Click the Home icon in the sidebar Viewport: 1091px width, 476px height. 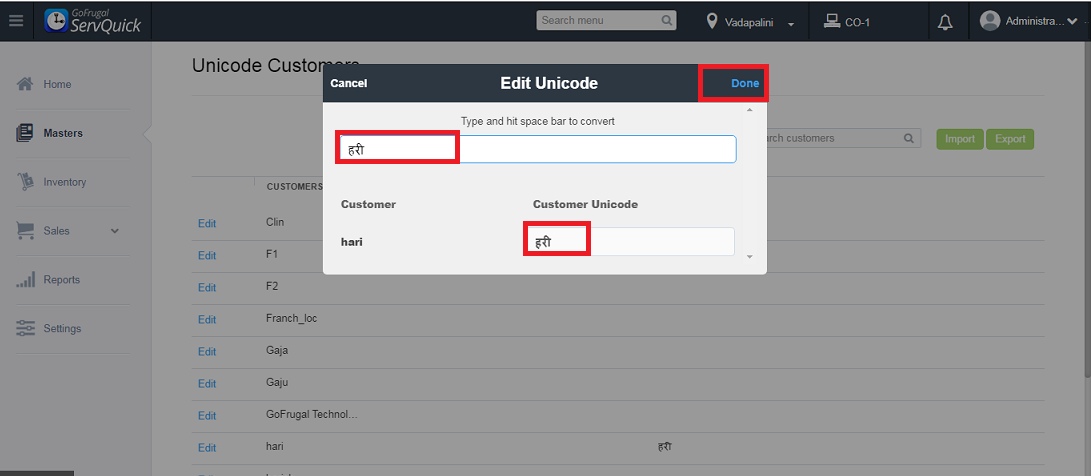(27, 84)
